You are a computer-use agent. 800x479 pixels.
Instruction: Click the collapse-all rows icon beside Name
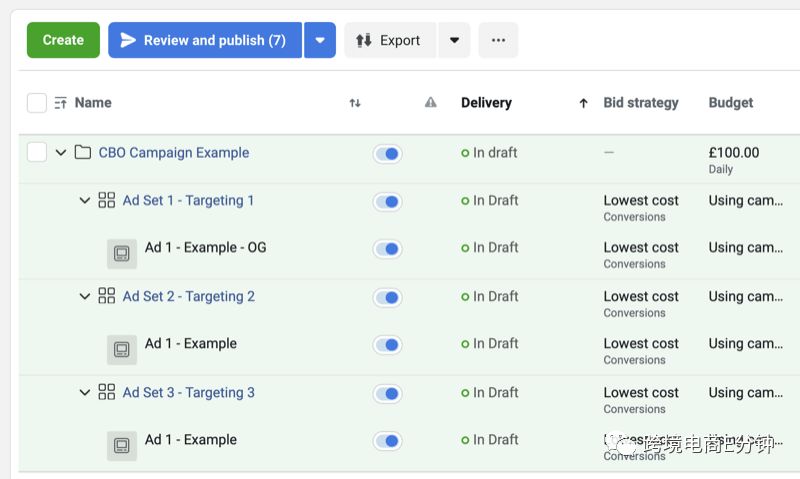point(61,103)
